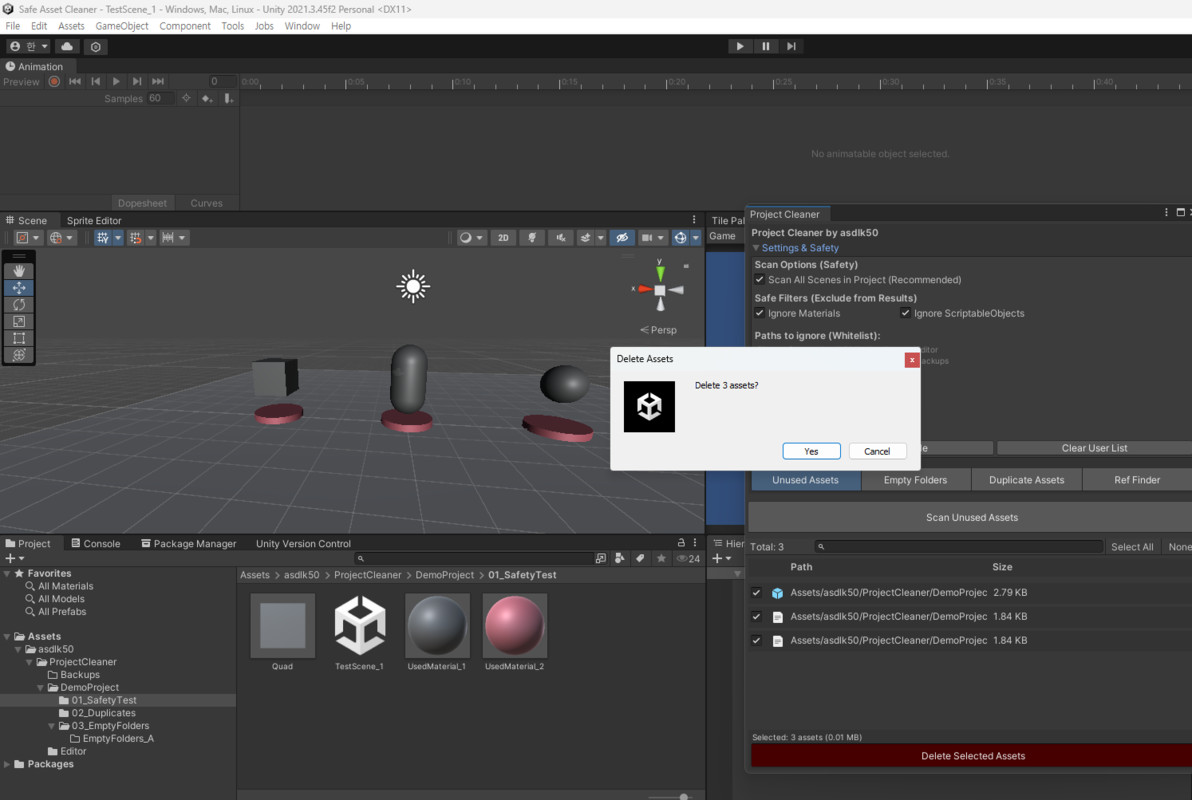This screenshot has height=800, width=1192.
Task: Open the scene camera settings dropdown
Action: (x=652, y=238)
